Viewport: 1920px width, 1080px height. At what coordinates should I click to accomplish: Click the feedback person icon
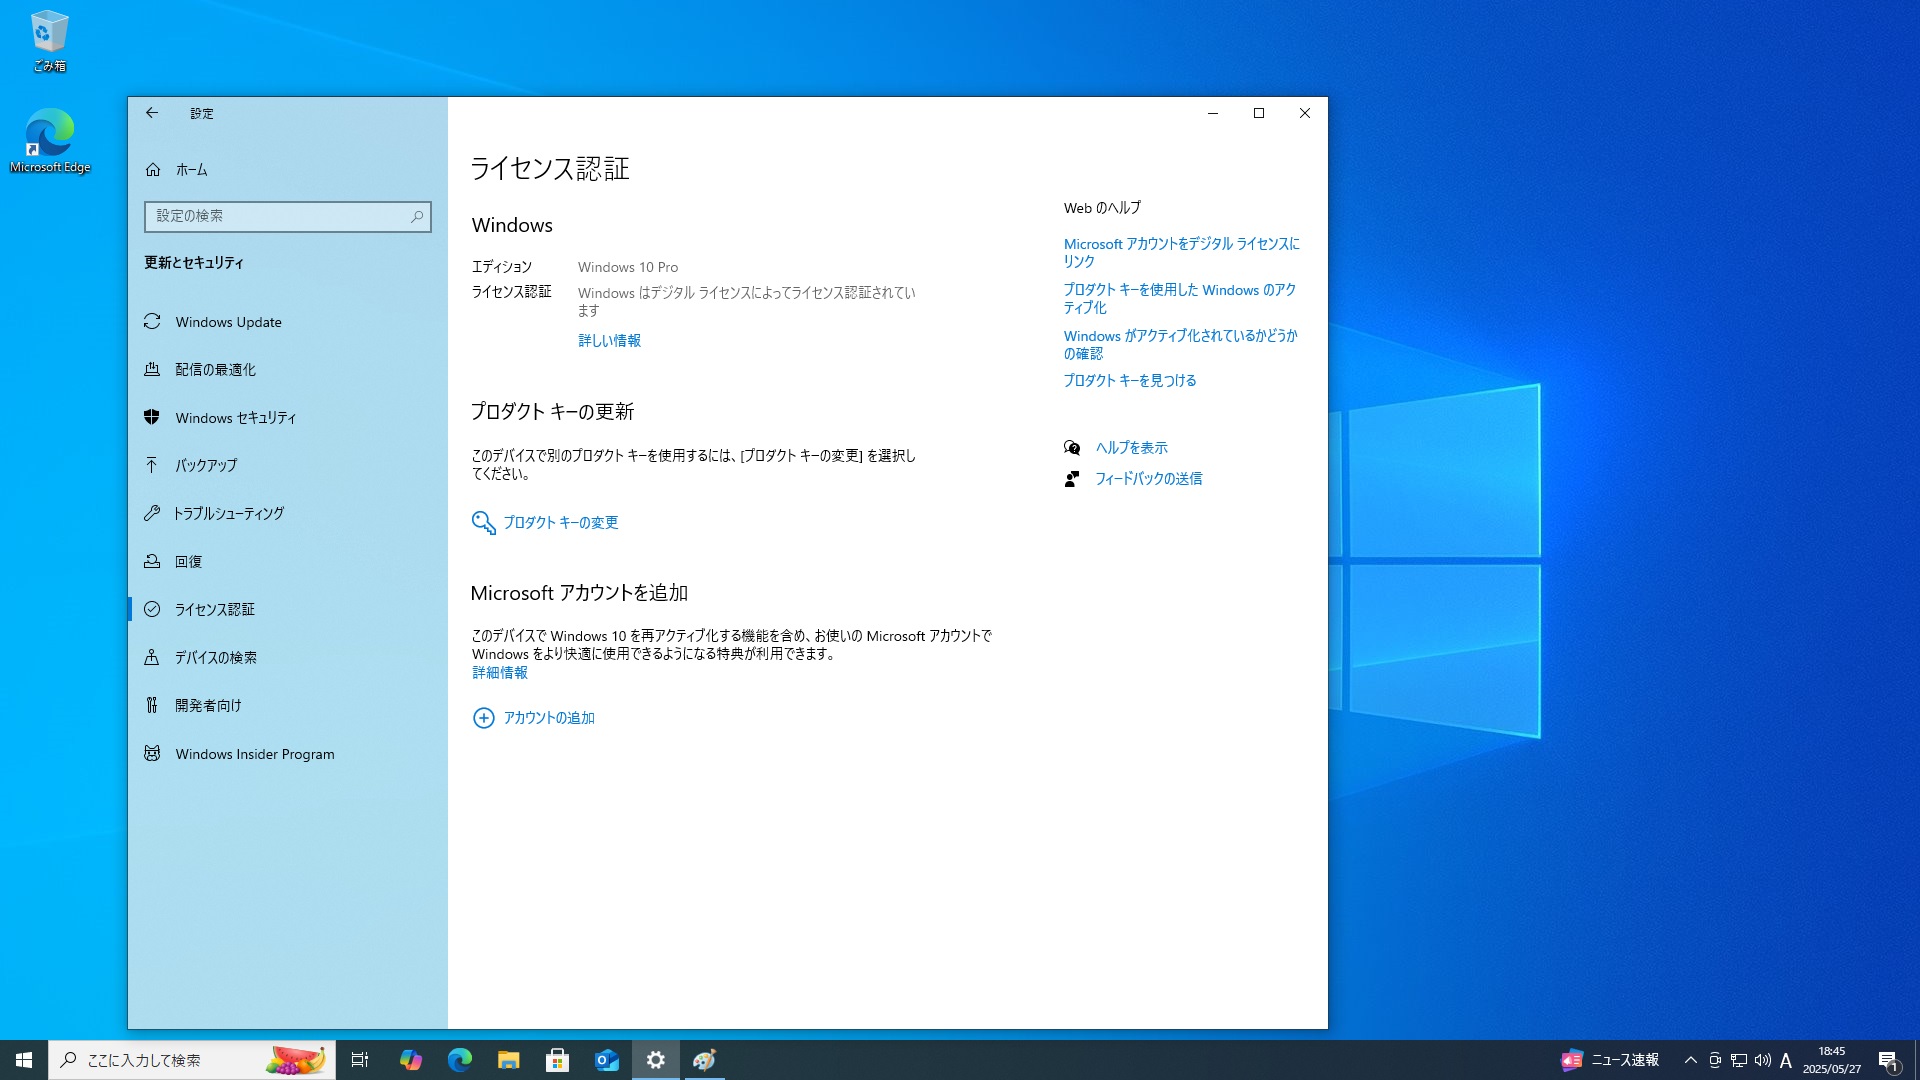[x=1072, y=479]
